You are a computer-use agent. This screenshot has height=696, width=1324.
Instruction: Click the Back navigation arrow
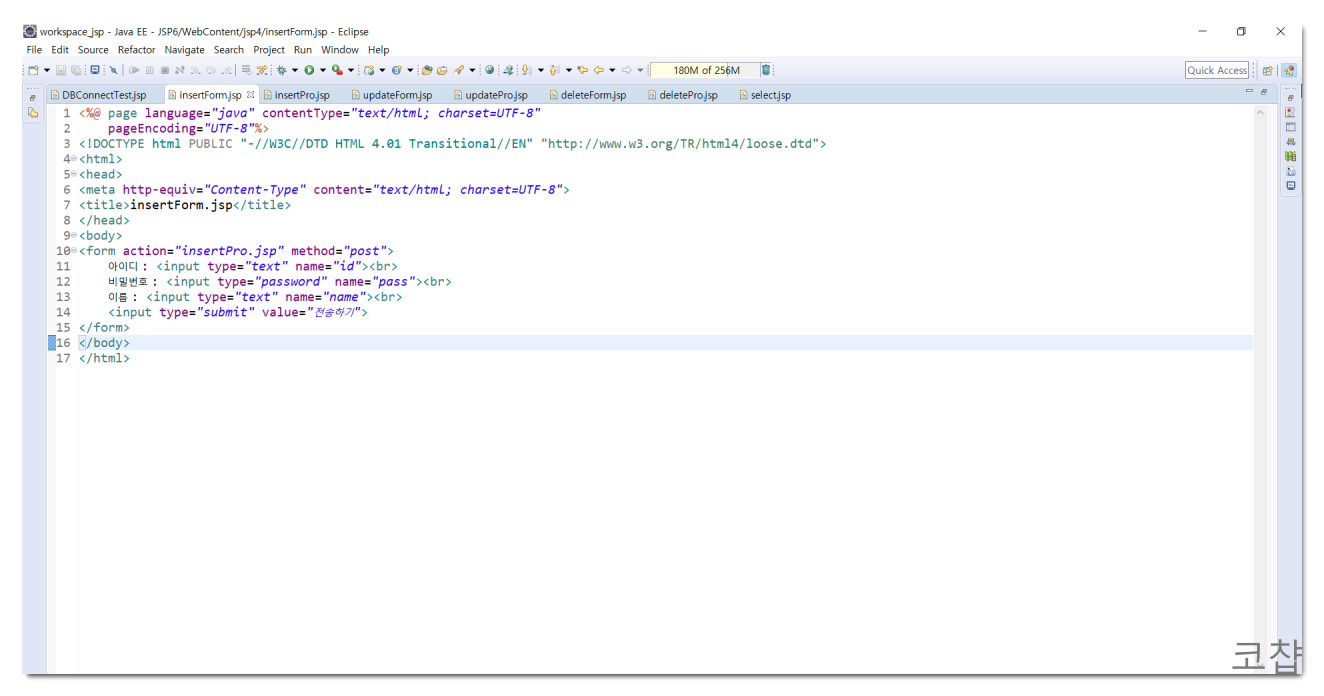(x=598, y=70)
